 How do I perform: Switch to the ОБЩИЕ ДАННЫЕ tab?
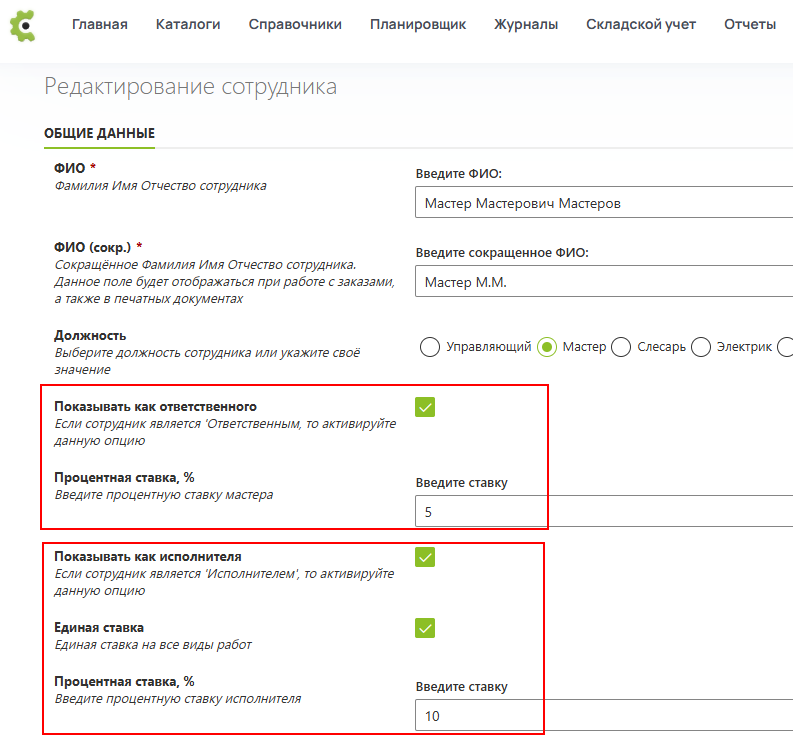point(99,133)
